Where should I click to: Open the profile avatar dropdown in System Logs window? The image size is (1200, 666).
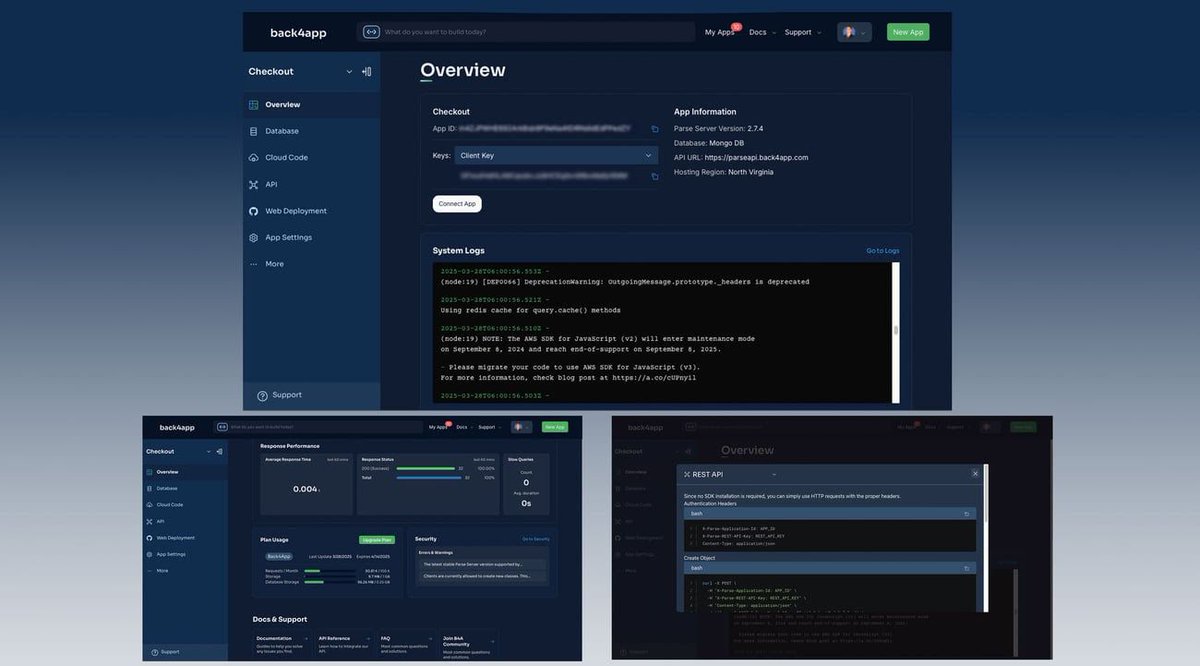click(854, 32)
